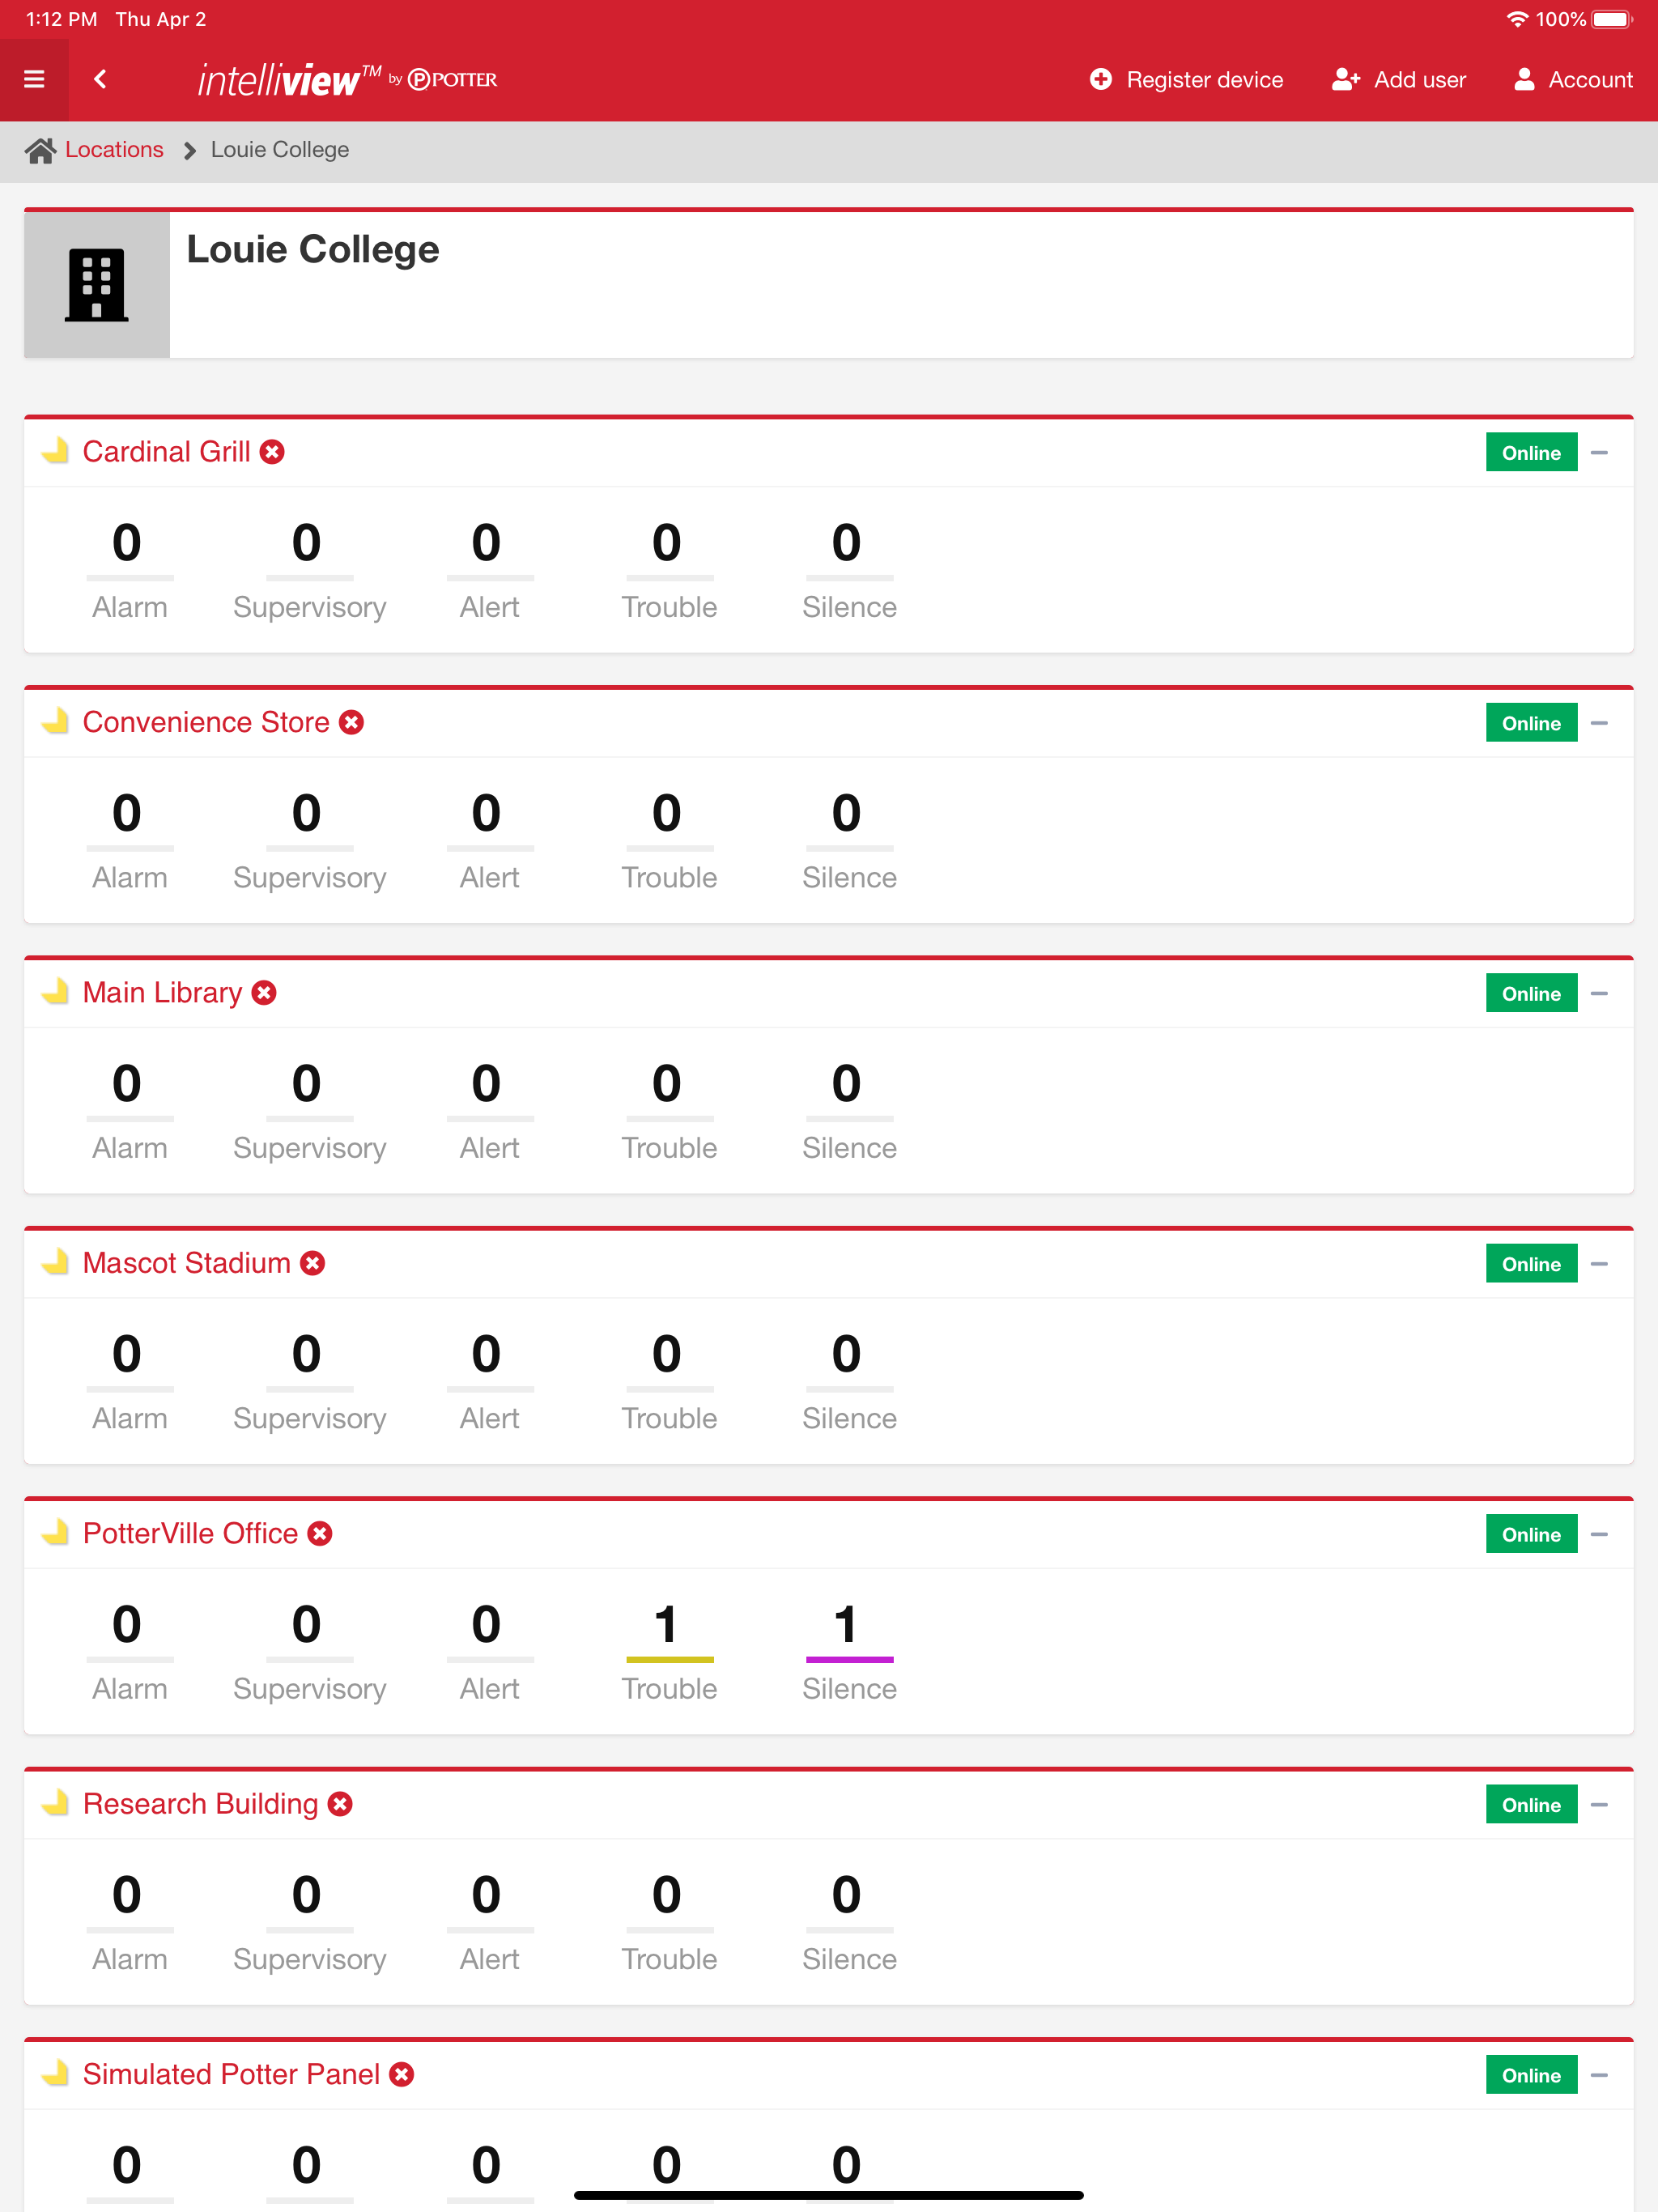
Task: Open the PotterVille Office link
Action: click(190, 1533)
